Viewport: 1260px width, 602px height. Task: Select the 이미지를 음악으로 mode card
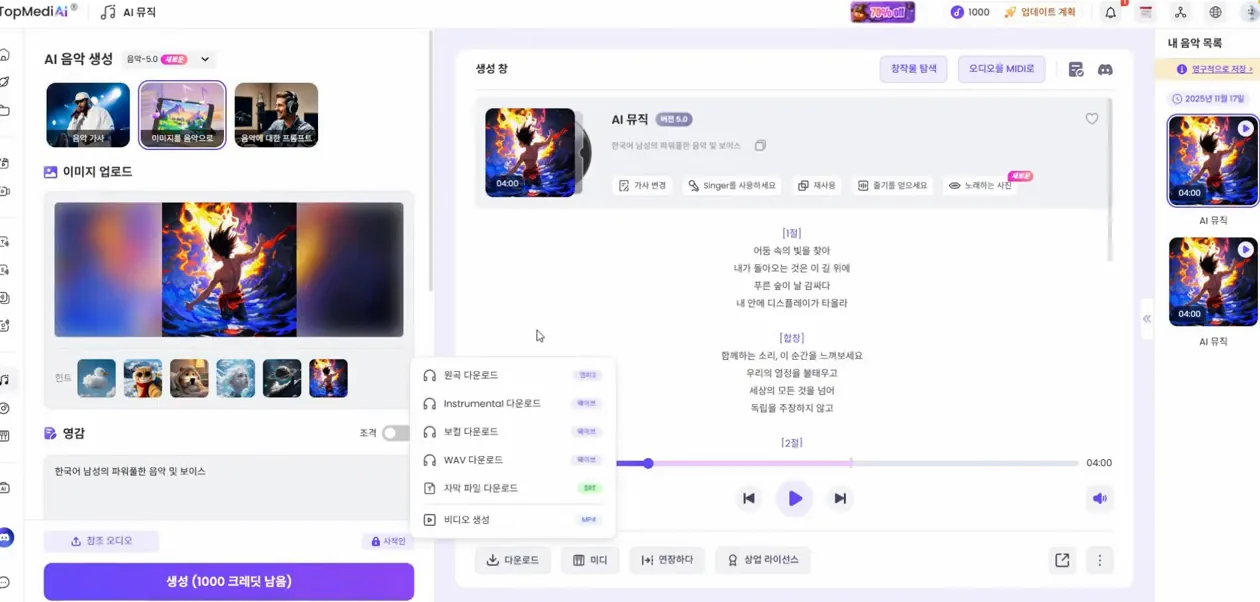(x=182, y=115)
